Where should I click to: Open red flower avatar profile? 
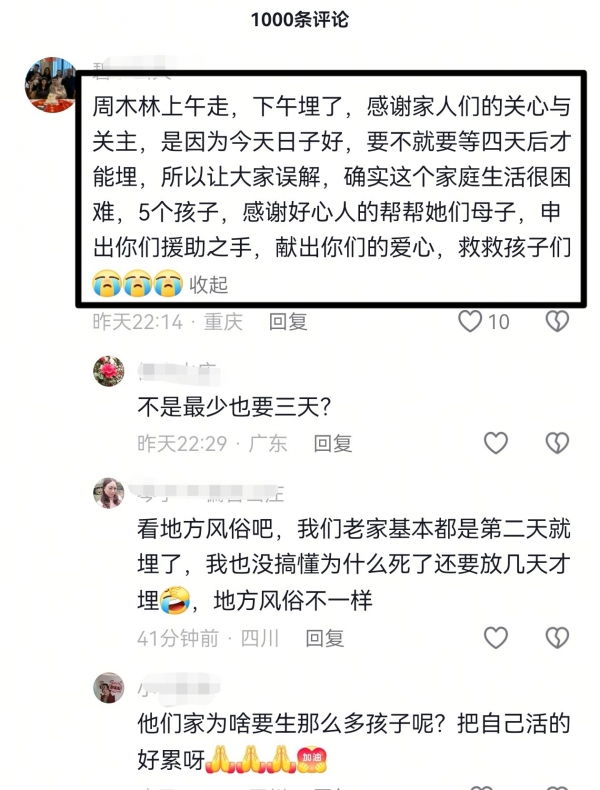click(109, 371)
